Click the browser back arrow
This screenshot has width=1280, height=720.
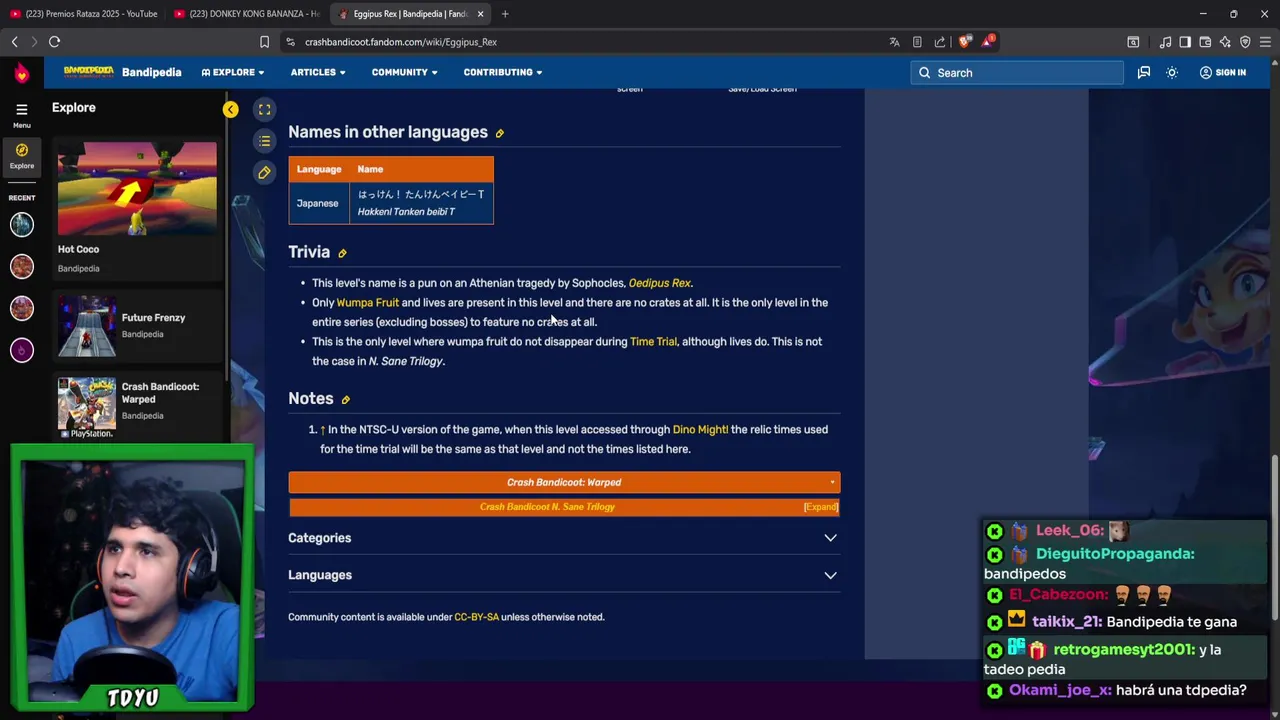click(x=14, y=42)
